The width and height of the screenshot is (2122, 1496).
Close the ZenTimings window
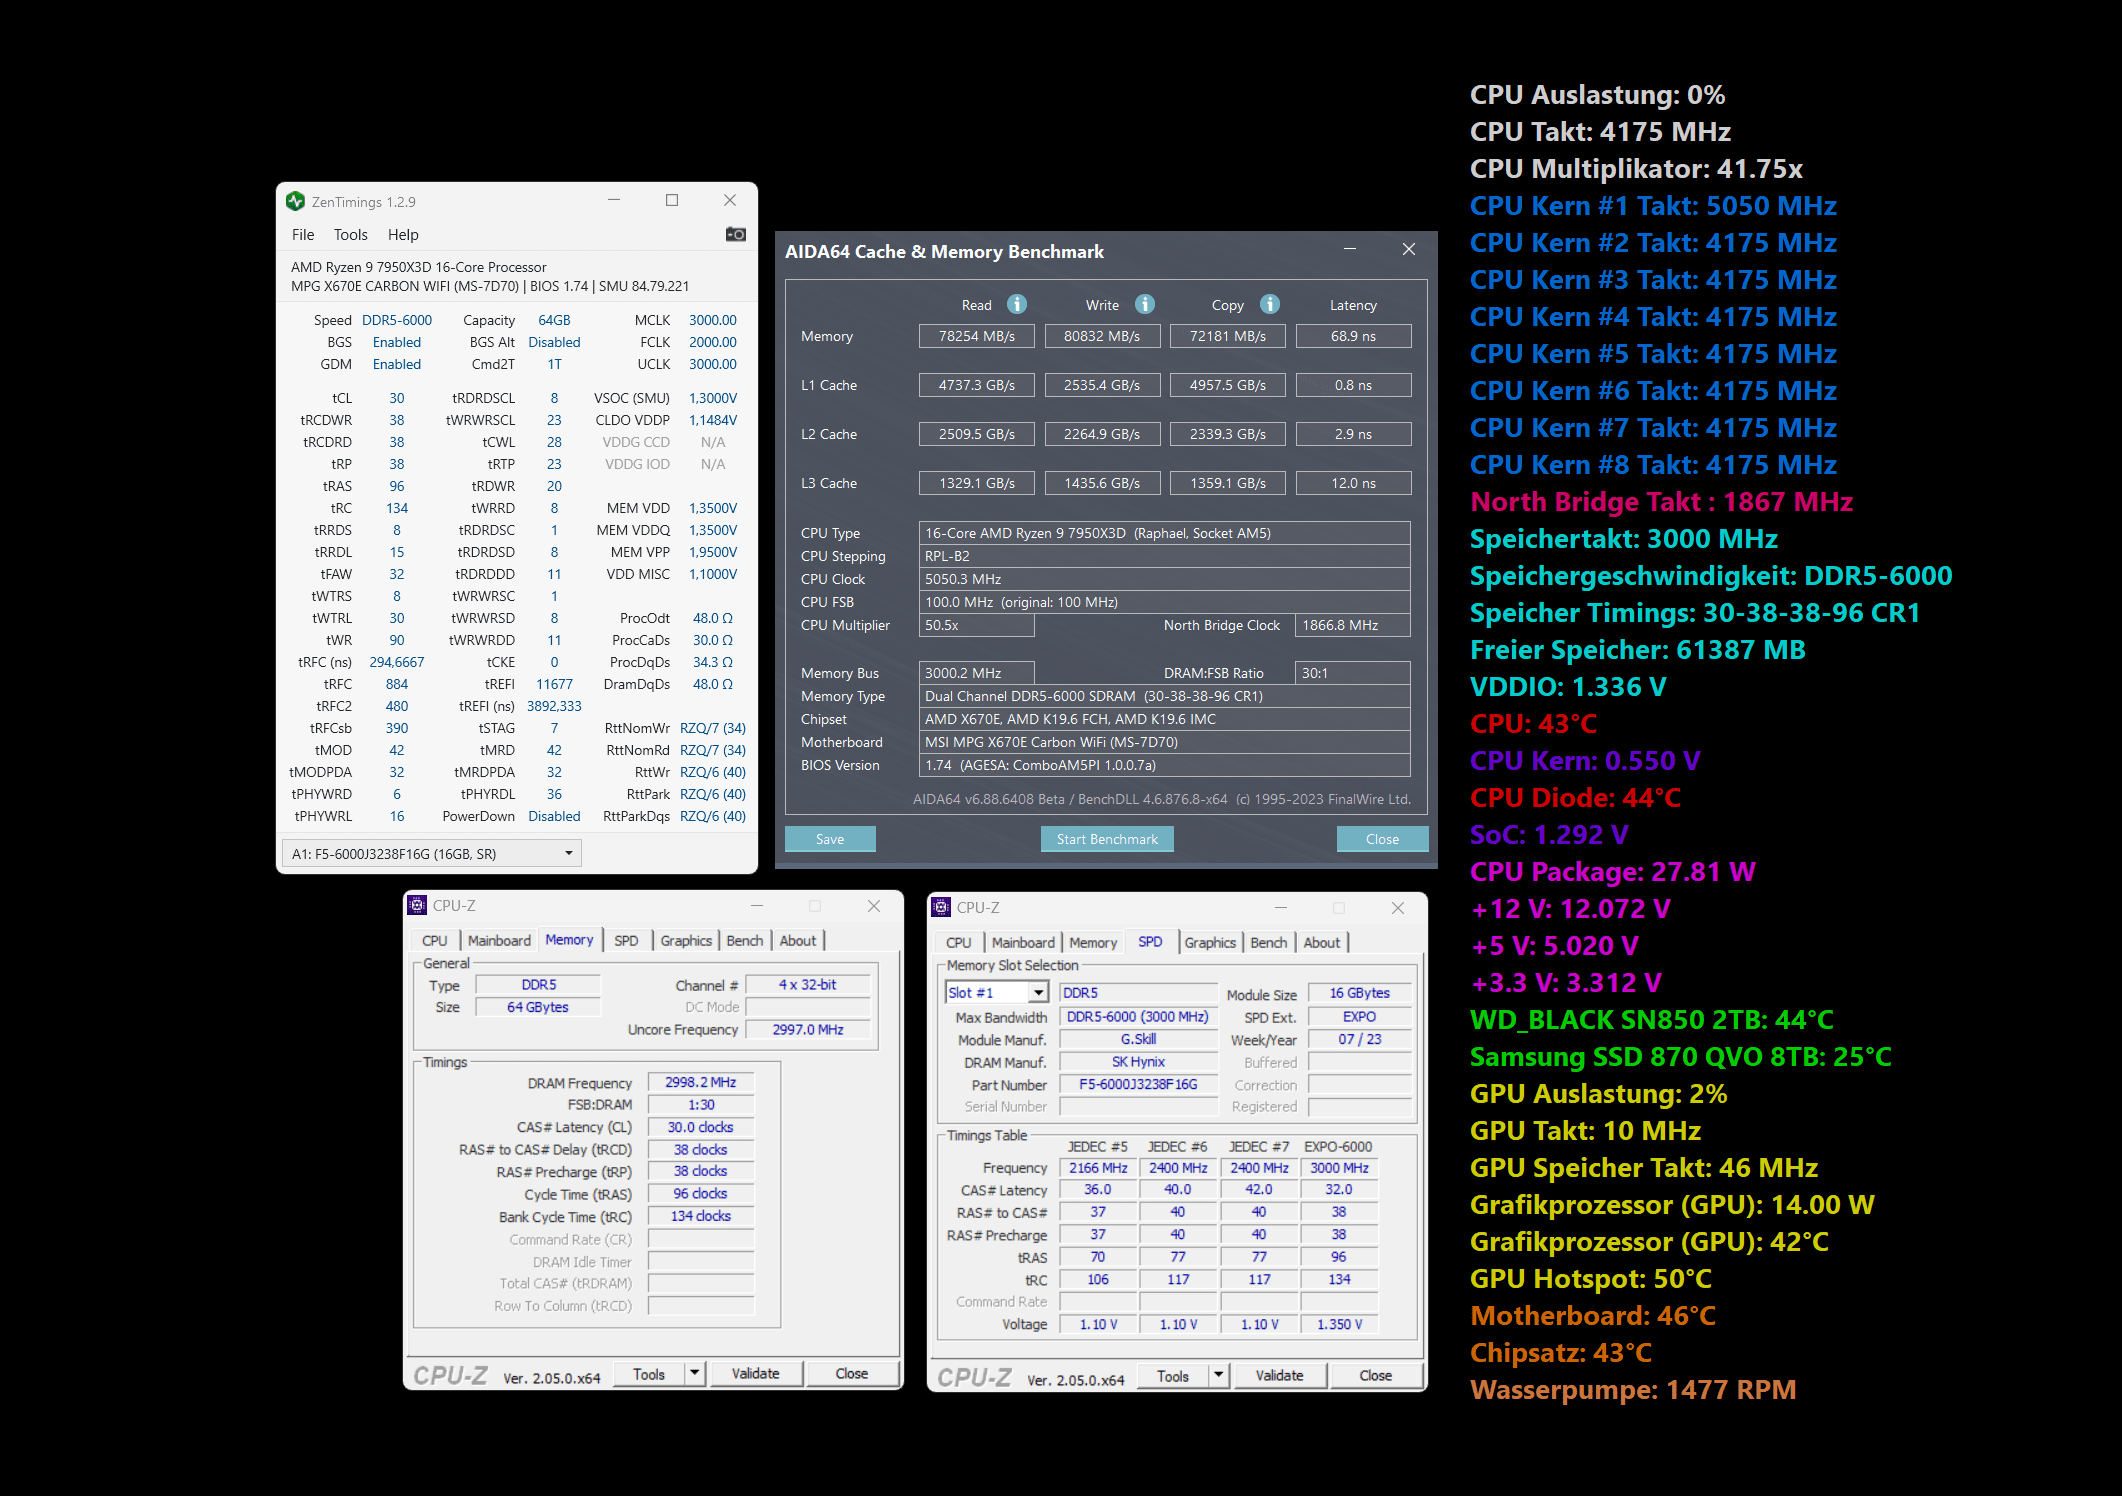point(730,200)
